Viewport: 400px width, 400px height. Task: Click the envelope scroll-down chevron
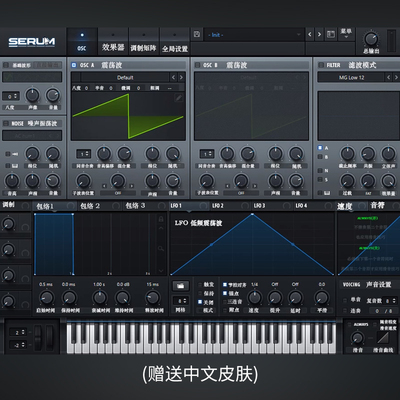tap(161, 270)
